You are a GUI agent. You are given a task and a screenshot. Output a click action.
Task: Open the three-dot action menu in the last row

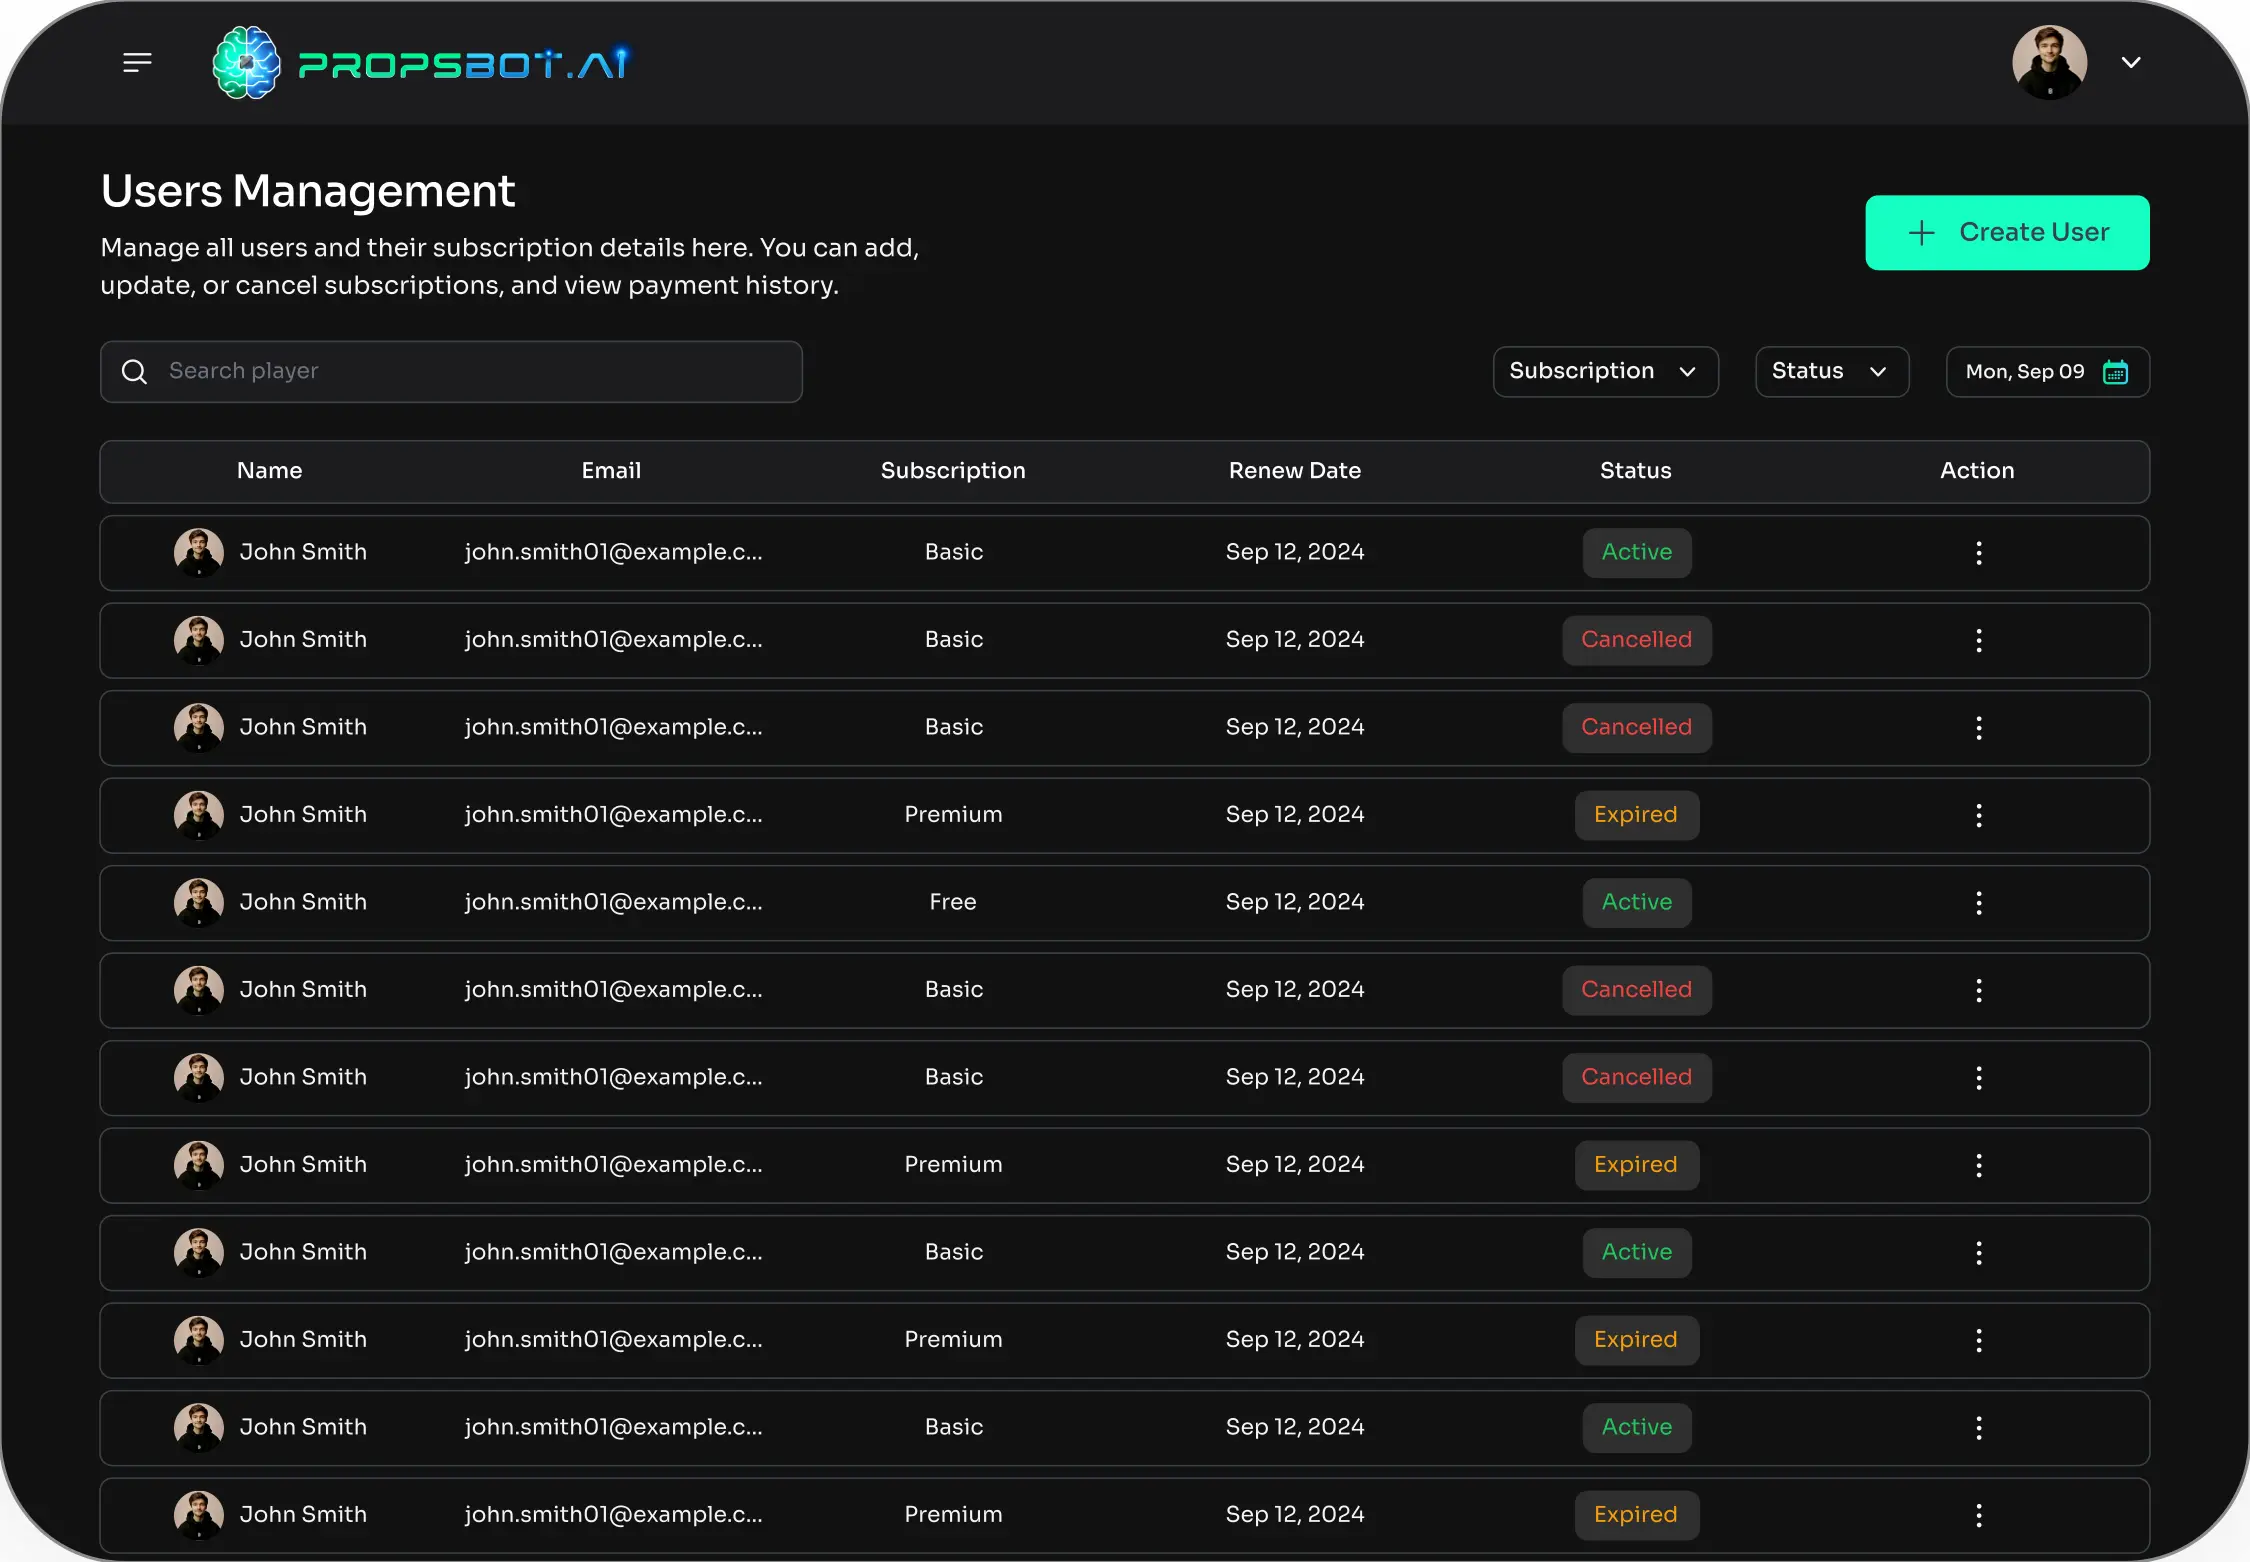click(1978, 1515)
